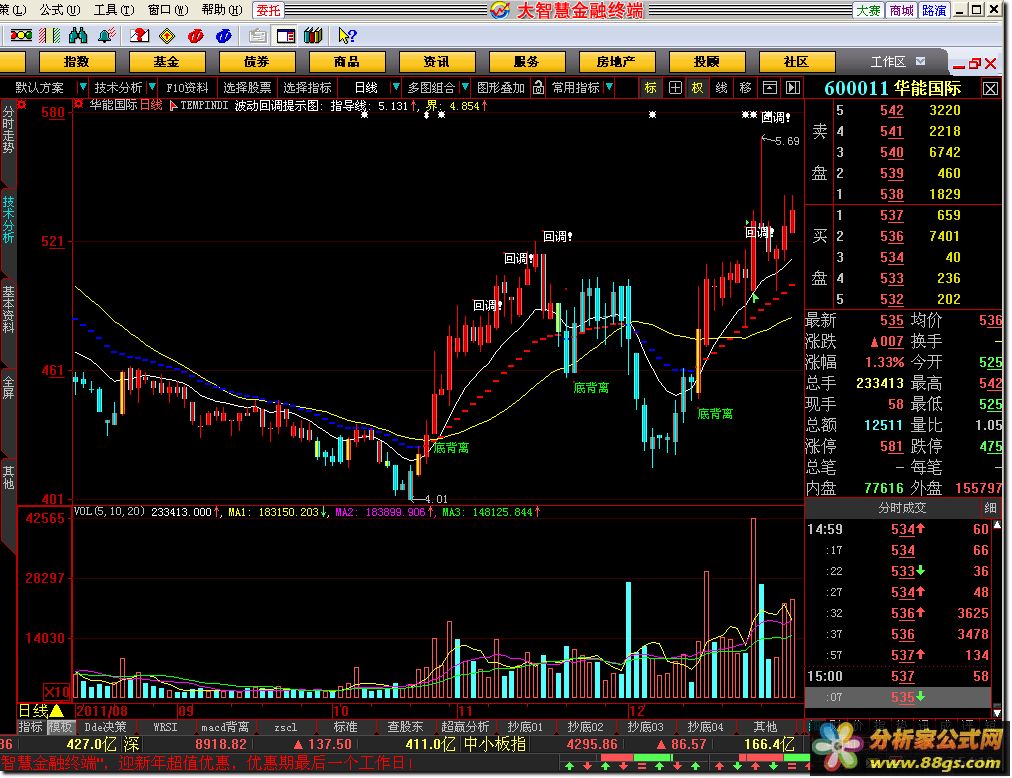Click the grid crosshair 田 icon

point(675,87)
